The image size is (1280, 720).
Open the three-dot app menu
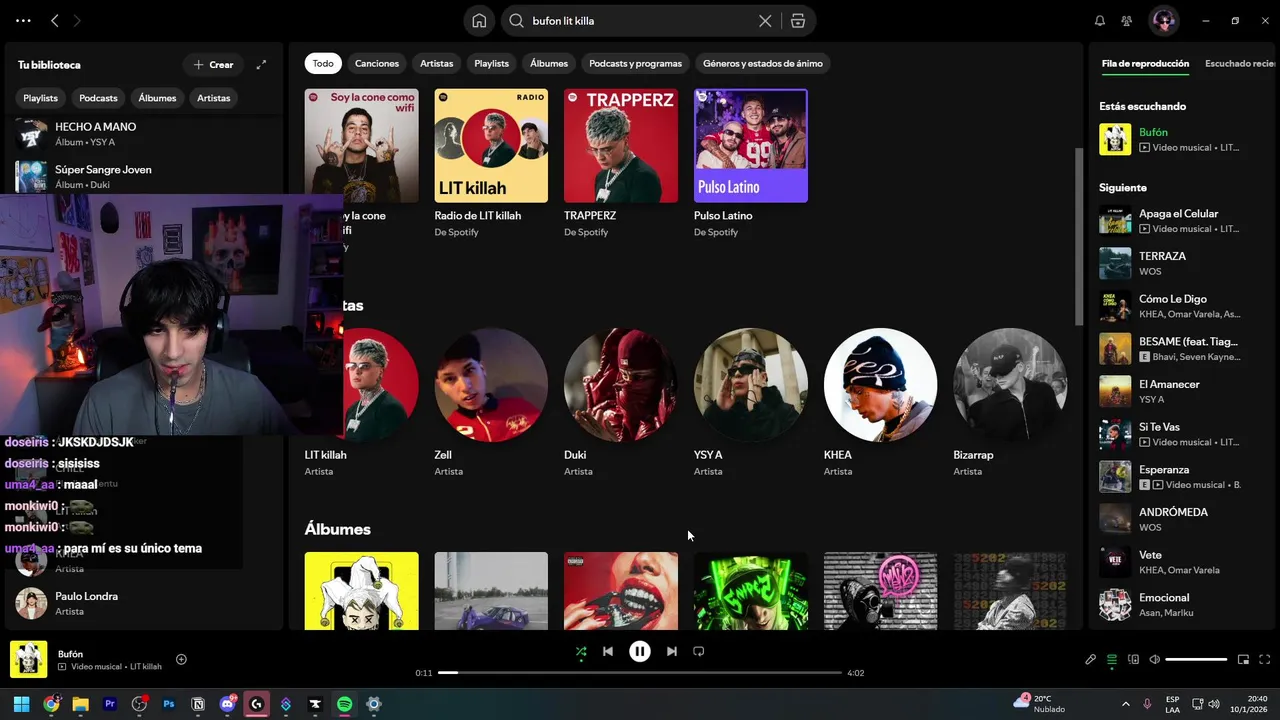pyautogui.click(x=23, y=21)
